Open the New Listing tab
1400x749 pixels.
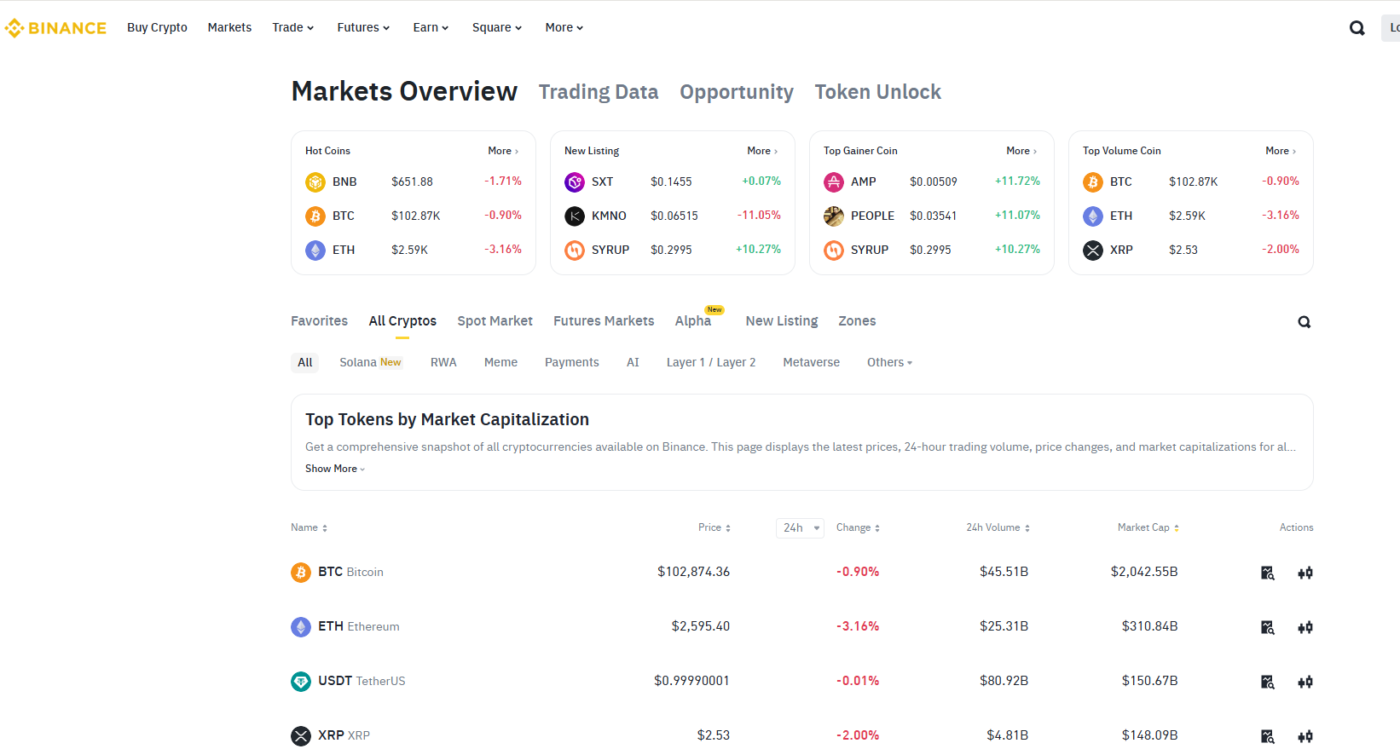click(782, 321)
